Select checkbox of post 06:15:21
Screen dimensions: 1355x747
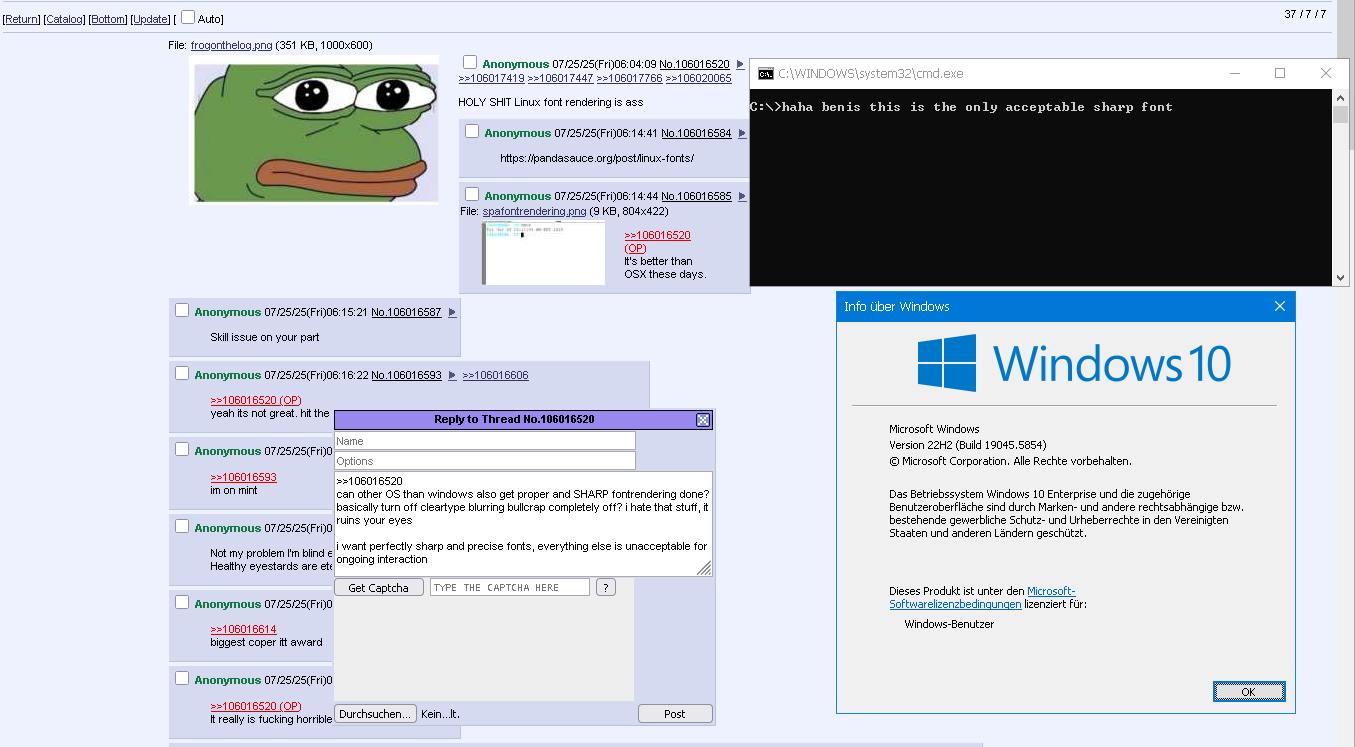[x=182, y=310]
